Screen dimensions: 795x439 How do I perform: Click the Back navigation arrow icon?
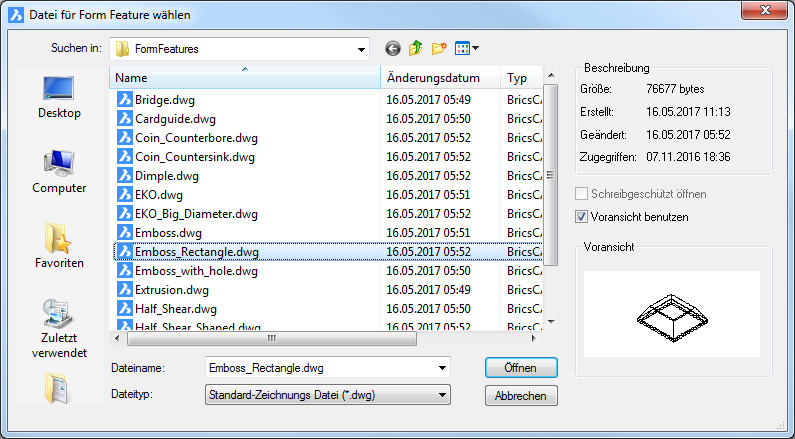coord(392,48)
